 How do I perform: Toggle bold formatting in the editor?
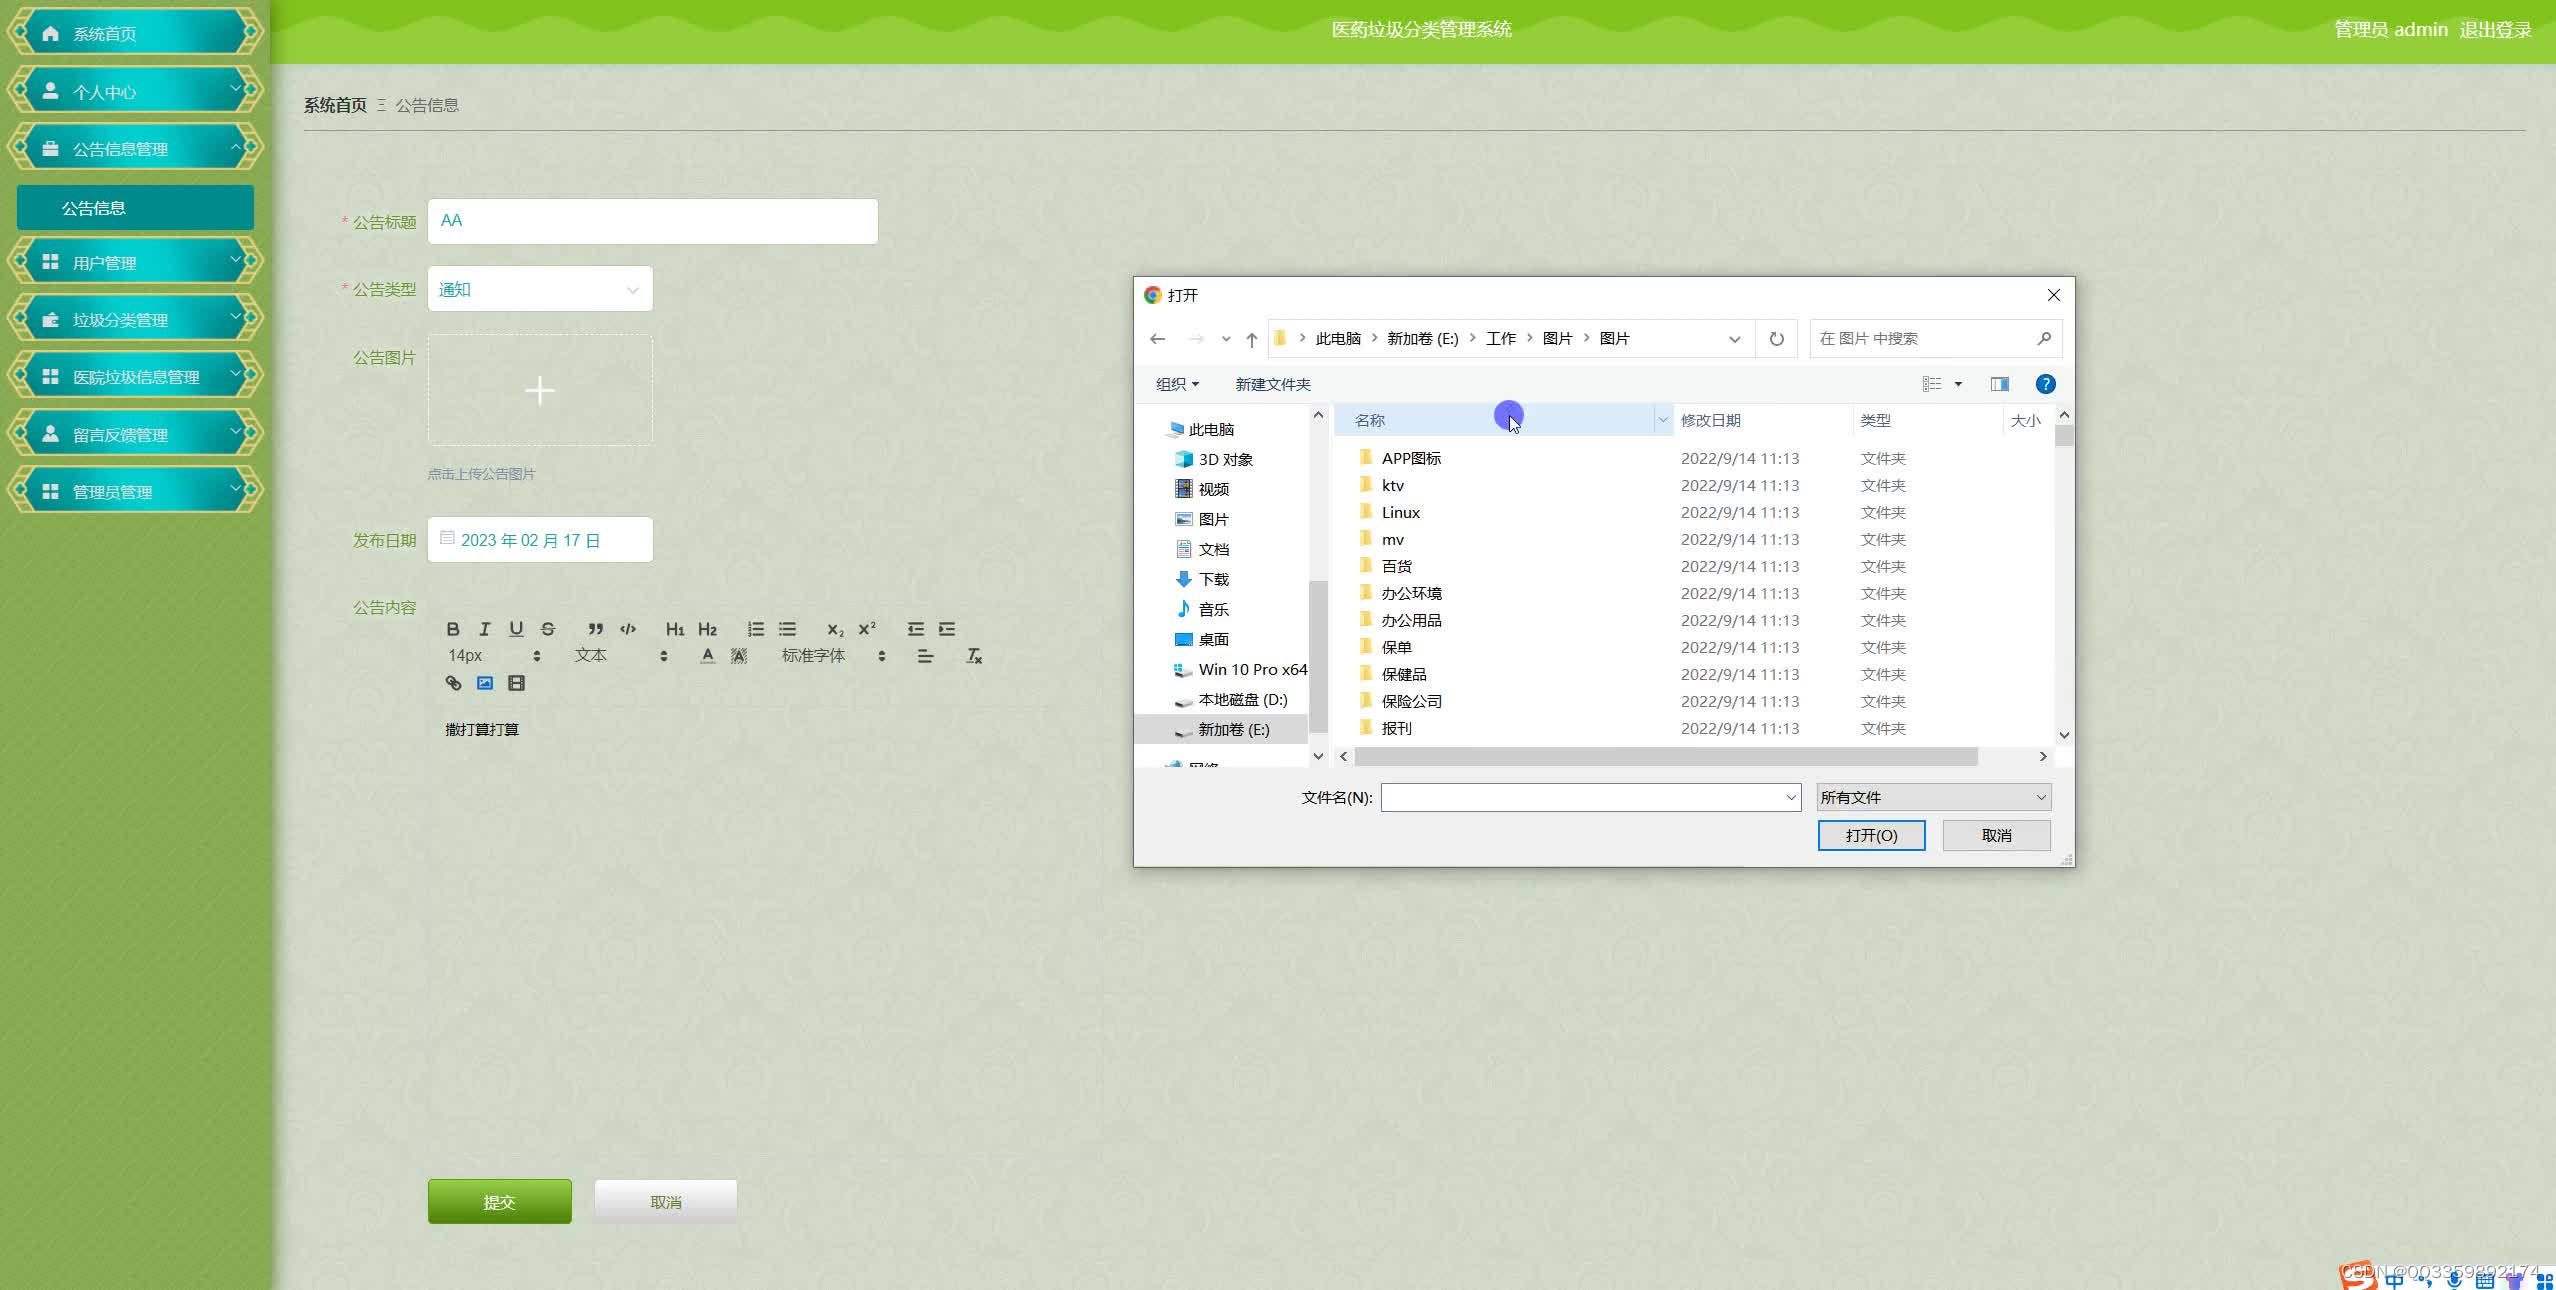453,629
